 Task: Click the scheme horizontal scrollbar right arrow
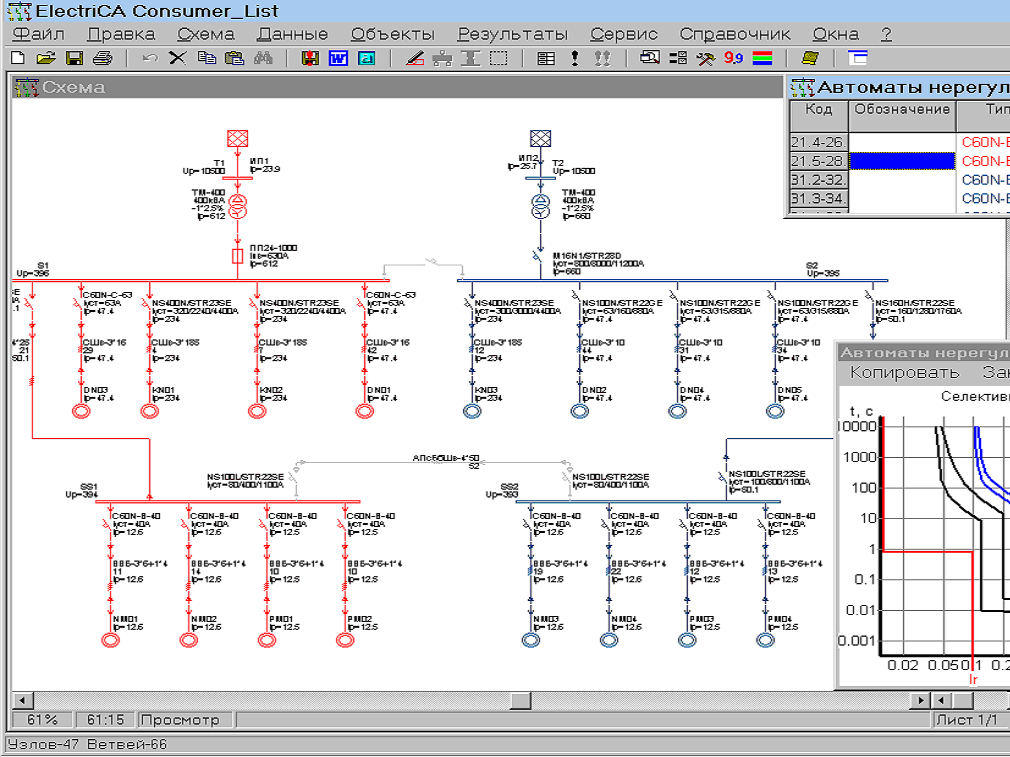click(921, 700)
